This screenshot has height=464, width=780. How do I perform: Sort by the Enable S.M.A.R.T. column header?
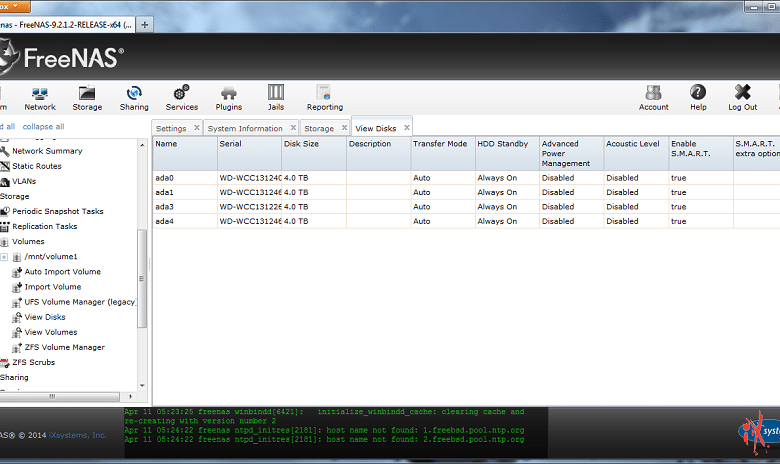coord(701,153)
